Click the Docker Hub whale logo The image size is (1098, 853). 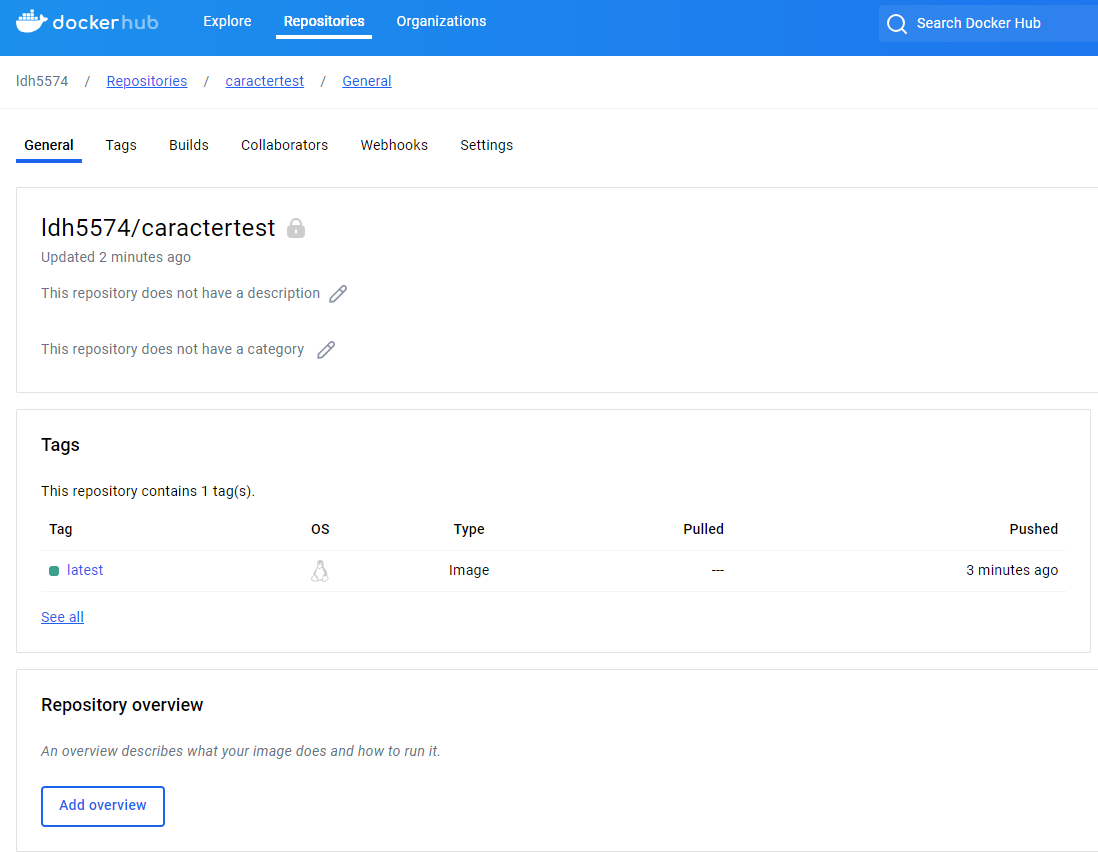coord(32,22)
